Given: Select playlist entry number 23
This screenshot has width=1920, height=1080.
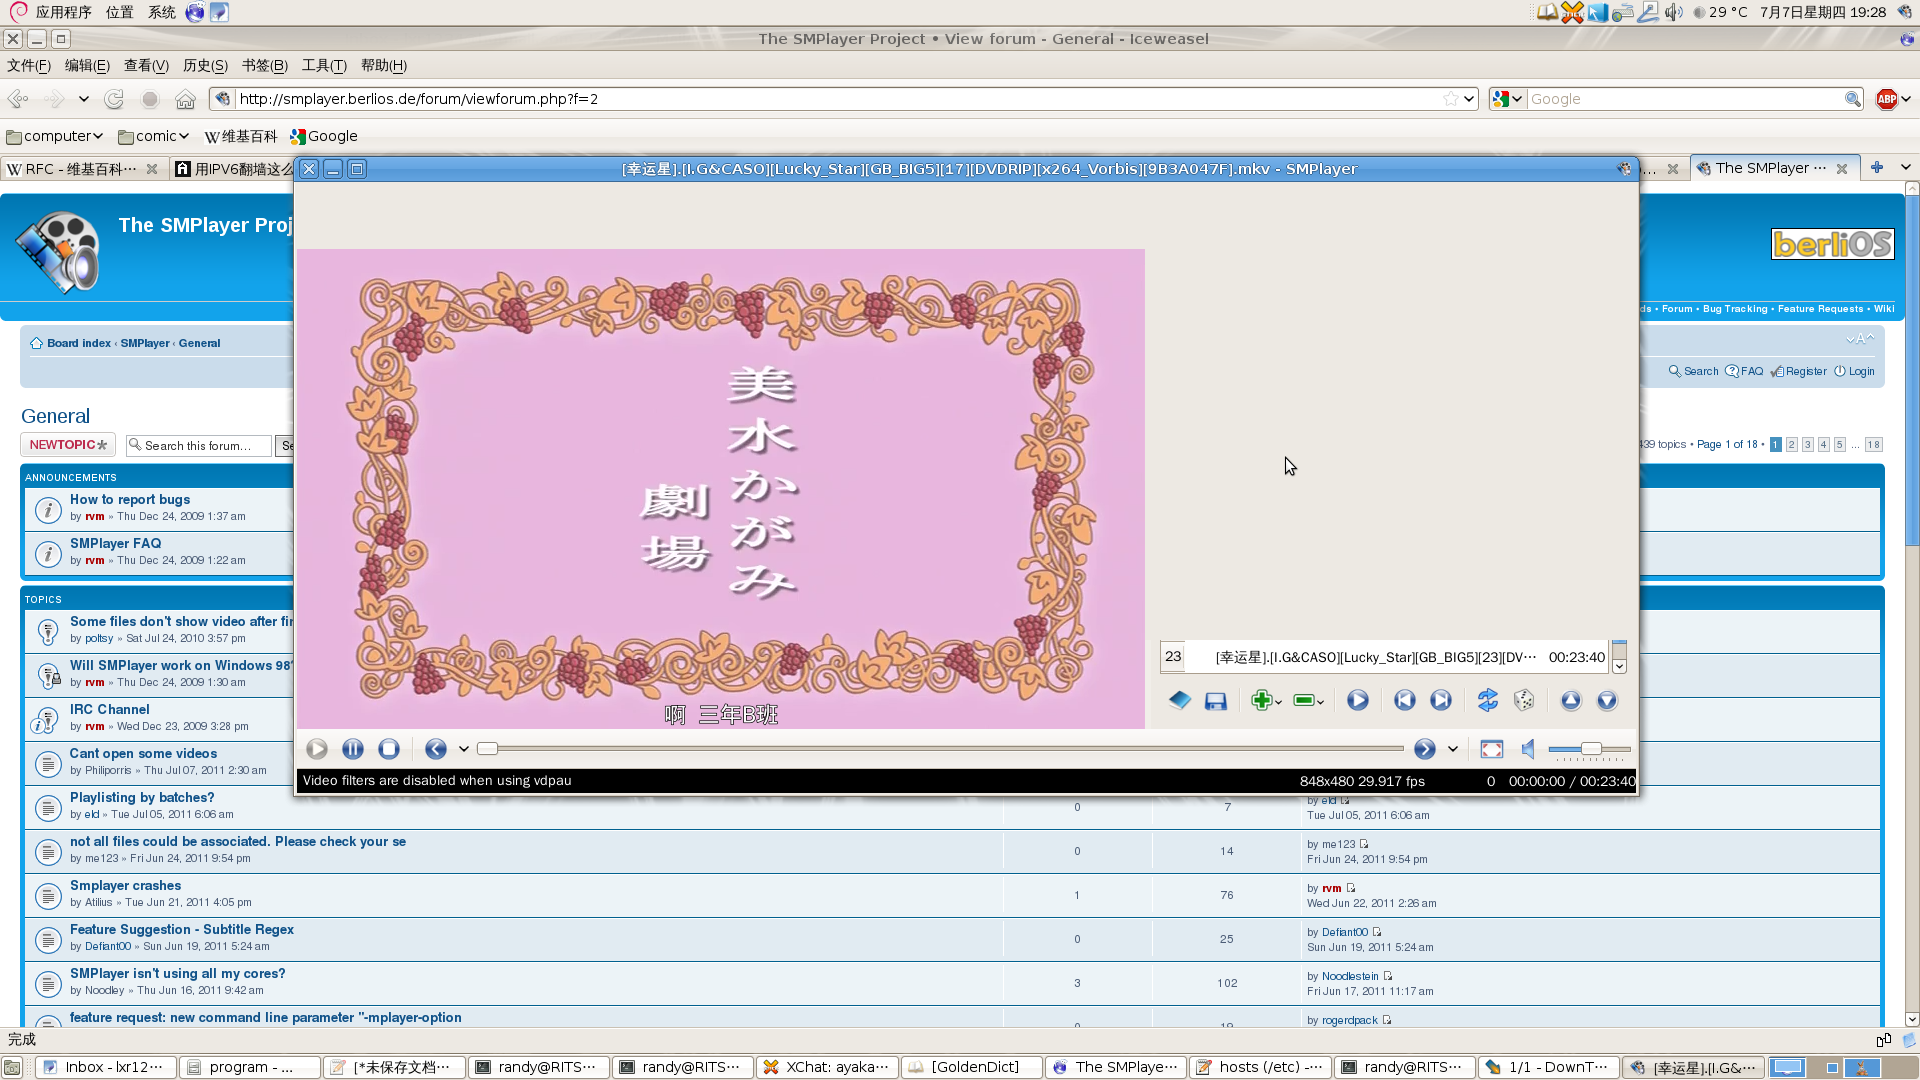Looking at the screenshot, I should tap(1384, 657).
